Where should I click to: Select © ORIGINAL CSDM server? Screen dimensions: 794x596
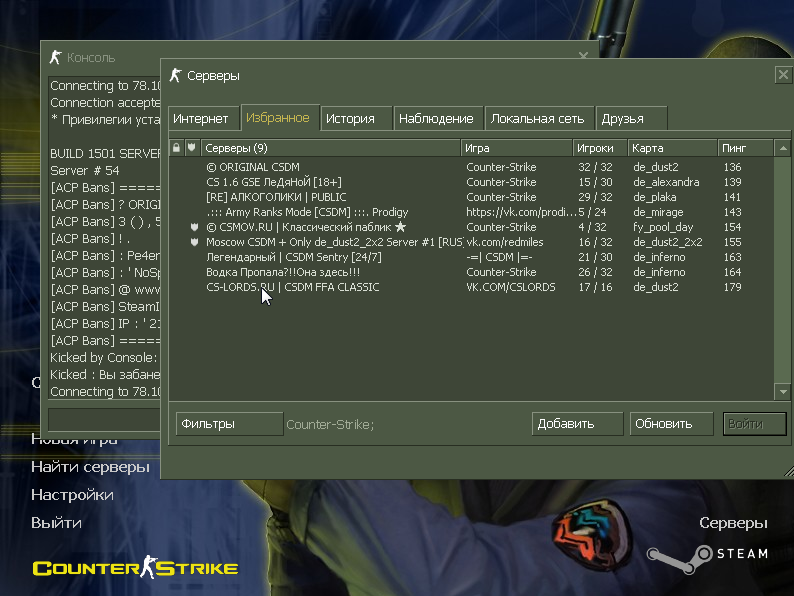click(471, 167)
